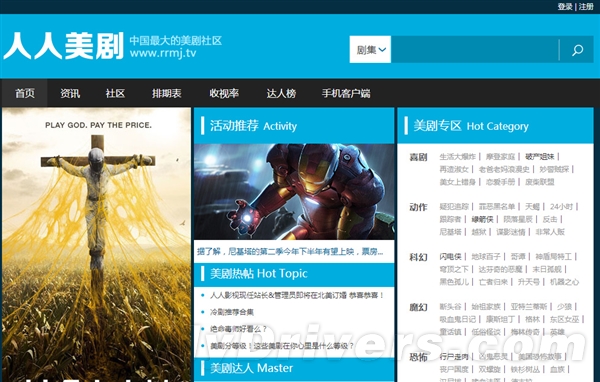Click the 活动推荐 Activity header
Image resolution: width=600 pixels, height=382 pixels.
click(253, 126)
